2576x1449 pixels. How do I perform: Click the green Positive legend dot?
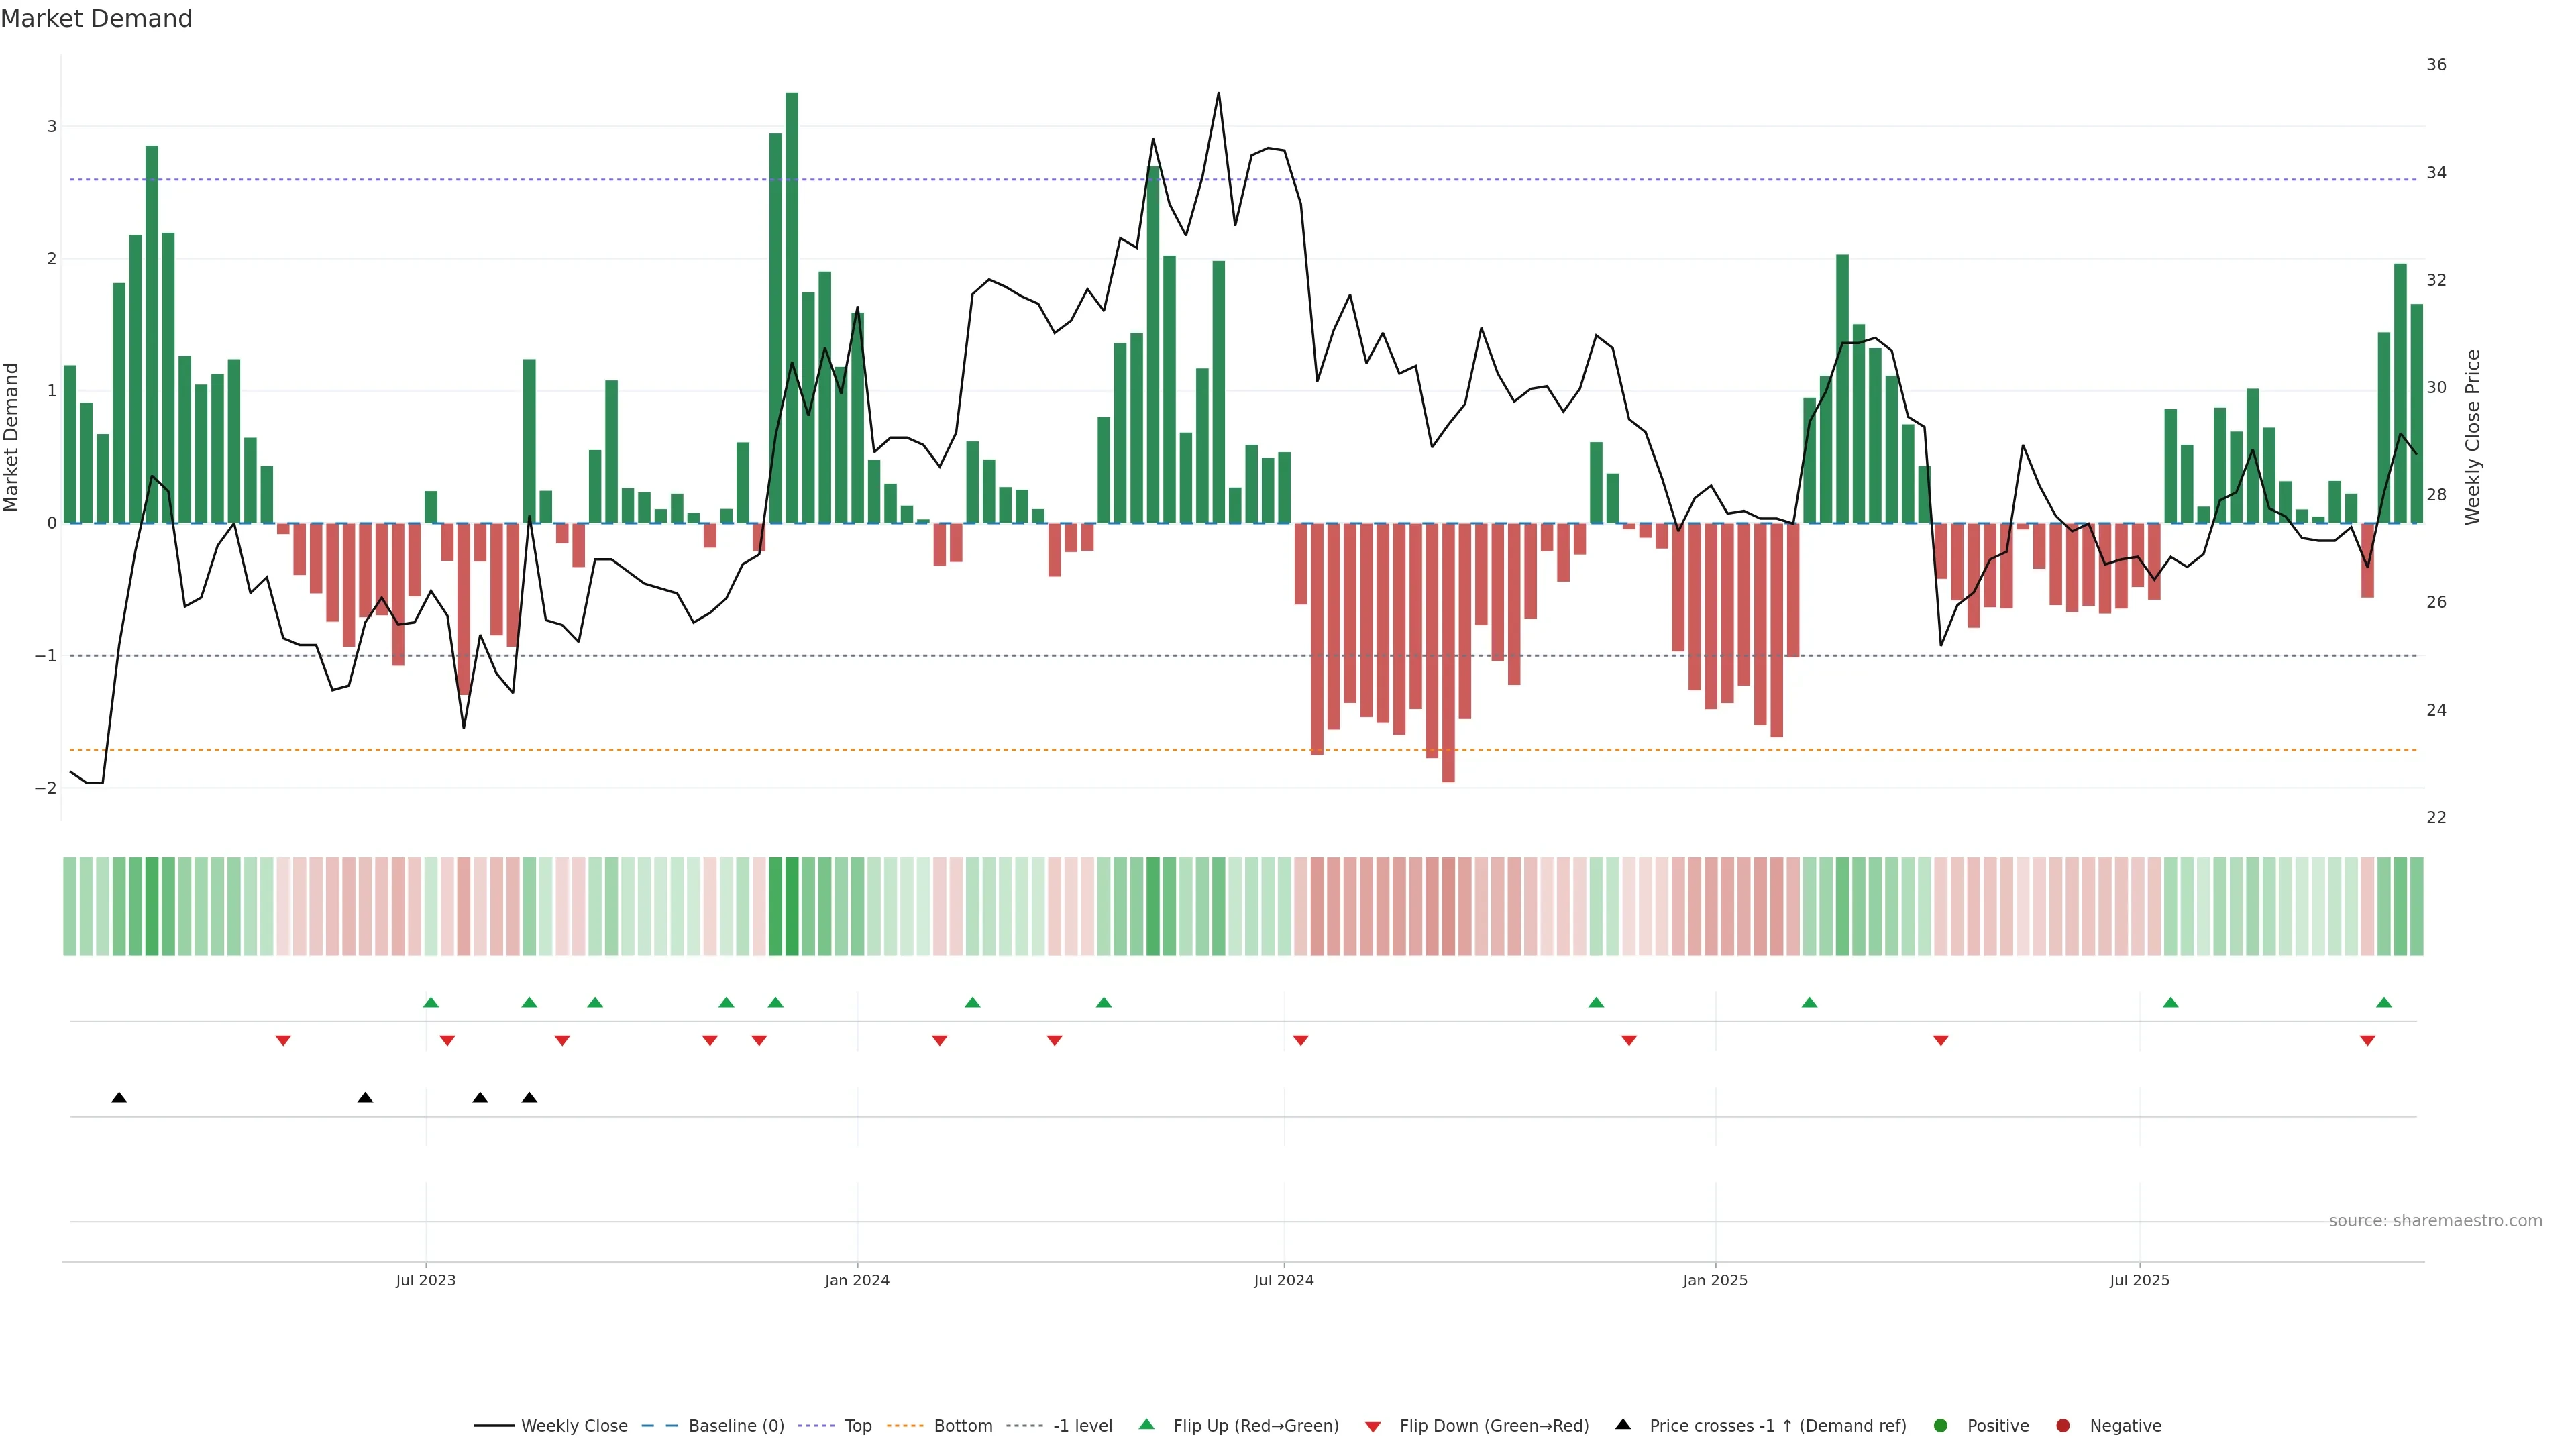point(1941,1426)
